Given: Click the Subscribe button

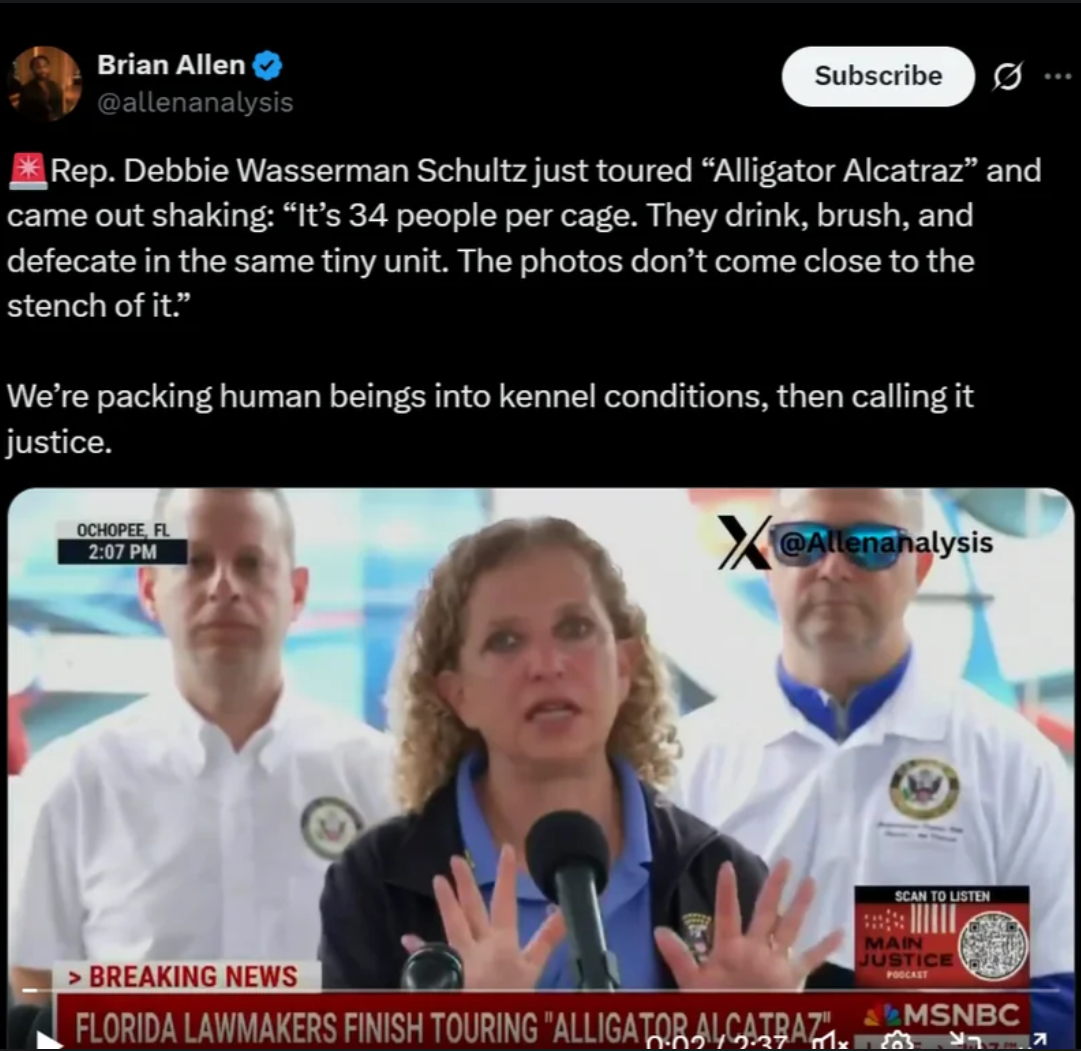Looking at the screenshot, I should point(878,76).
